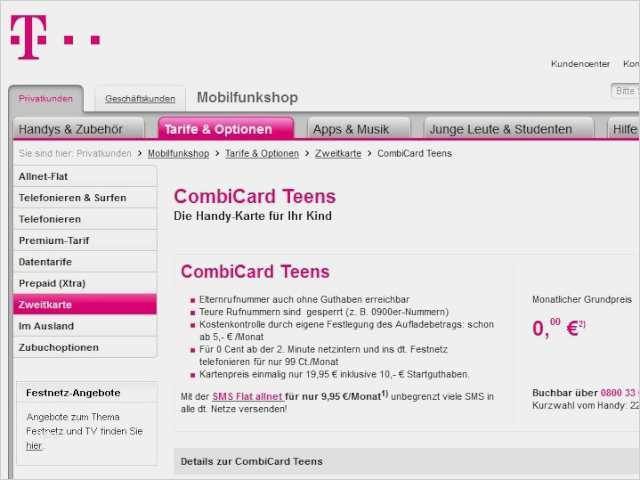Screen dimensions: 640x480
Task: Click 'Elternrufnummer auch ohne Guthaben erreichbar' bullet
Action: pos(304,299)
